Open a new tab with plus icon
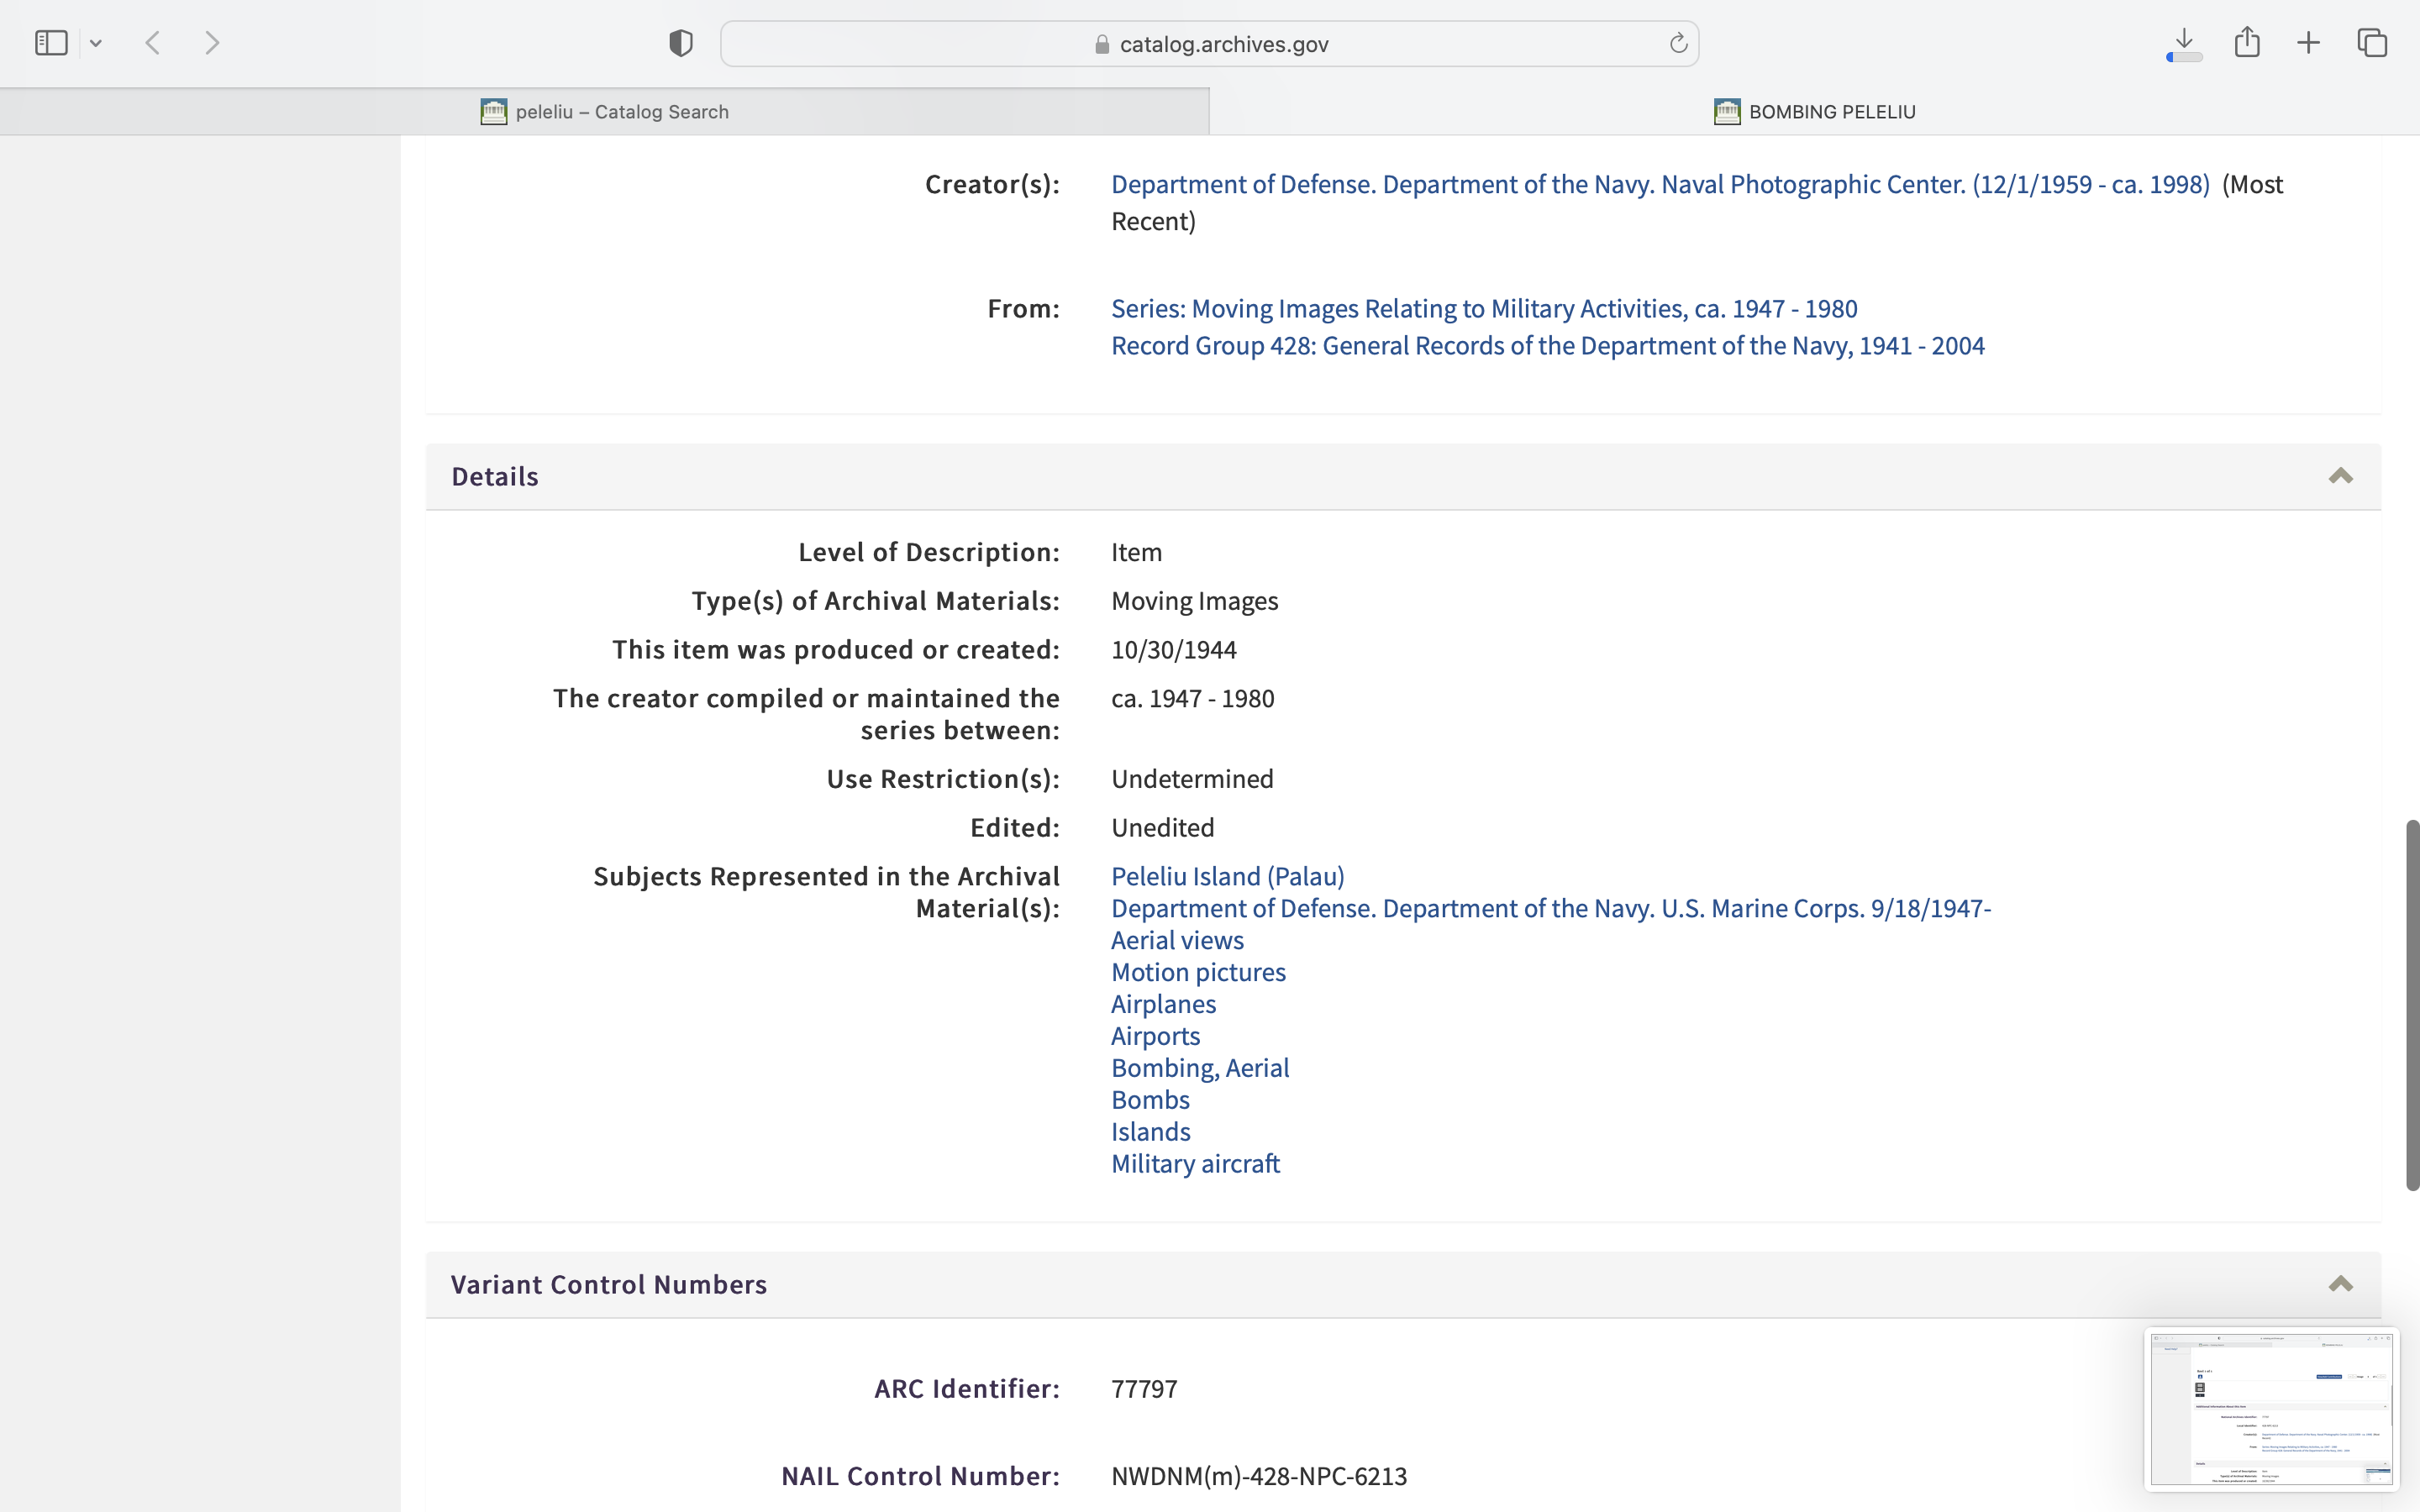The image size is (2420, 1512). [x=2308, y=43]
